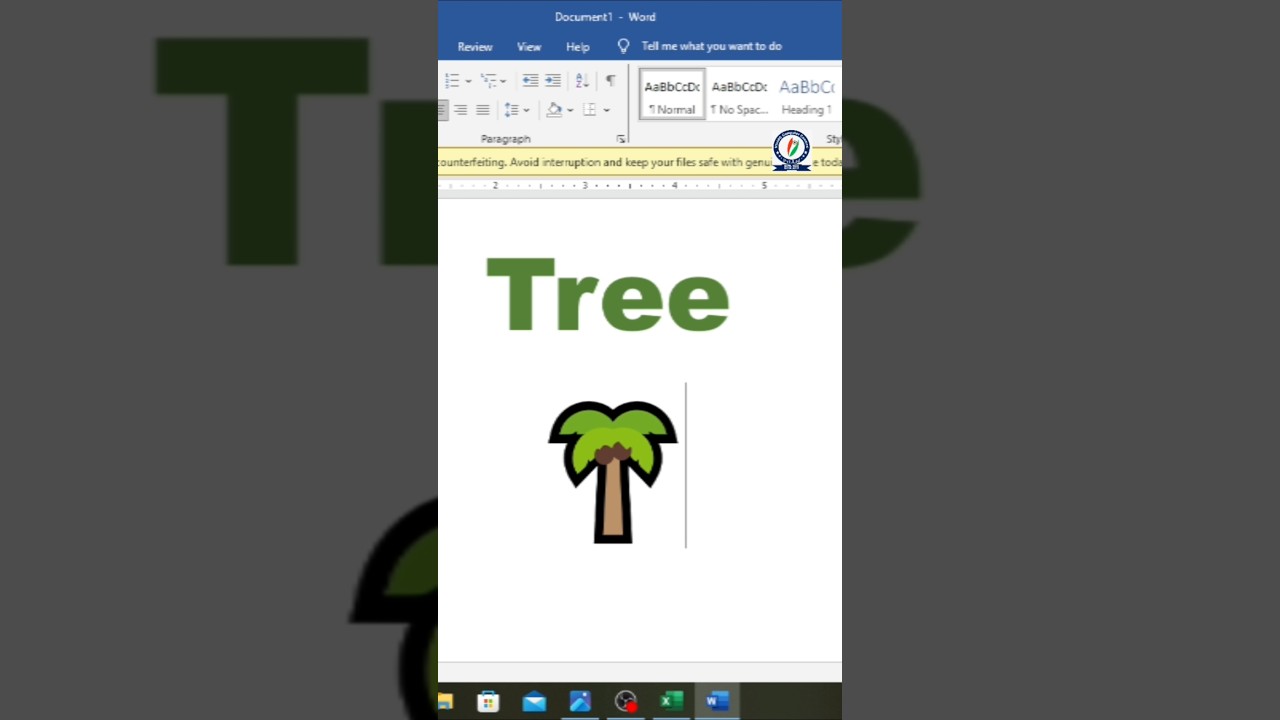Select the Align Right icon

460,110
